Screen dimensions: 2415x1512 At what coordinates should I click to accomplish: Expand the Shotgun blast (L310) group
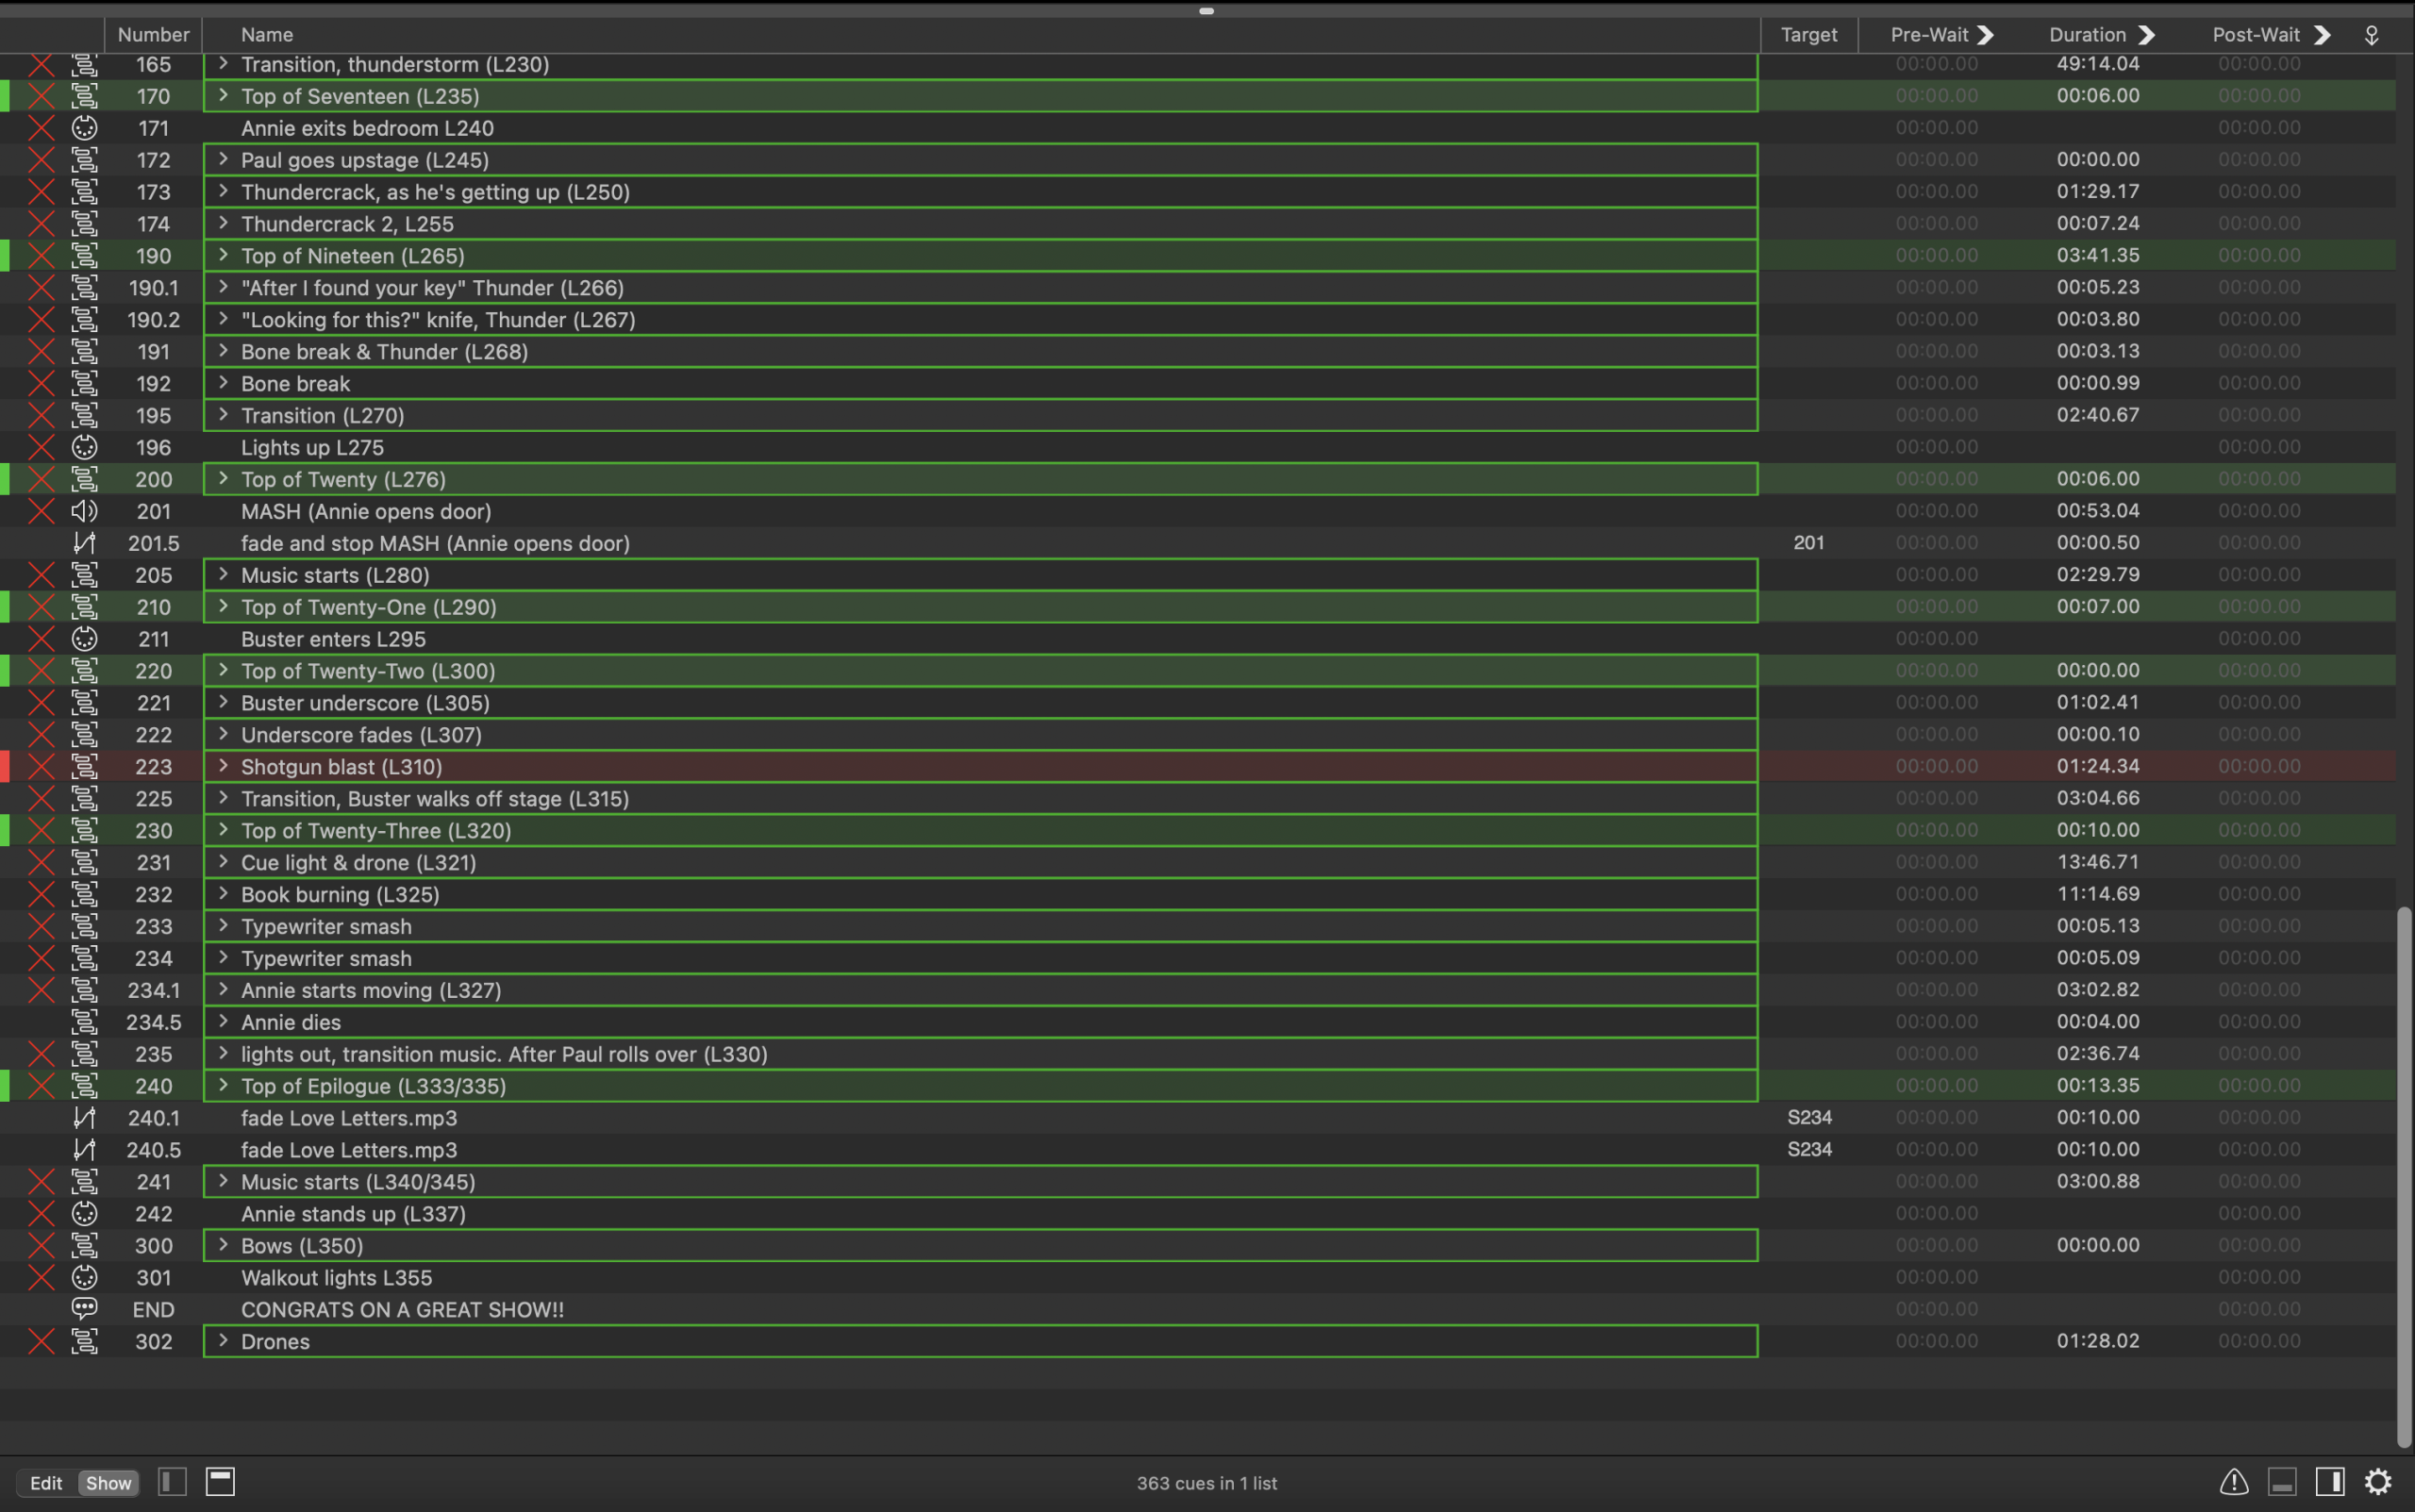pos(223,766)
